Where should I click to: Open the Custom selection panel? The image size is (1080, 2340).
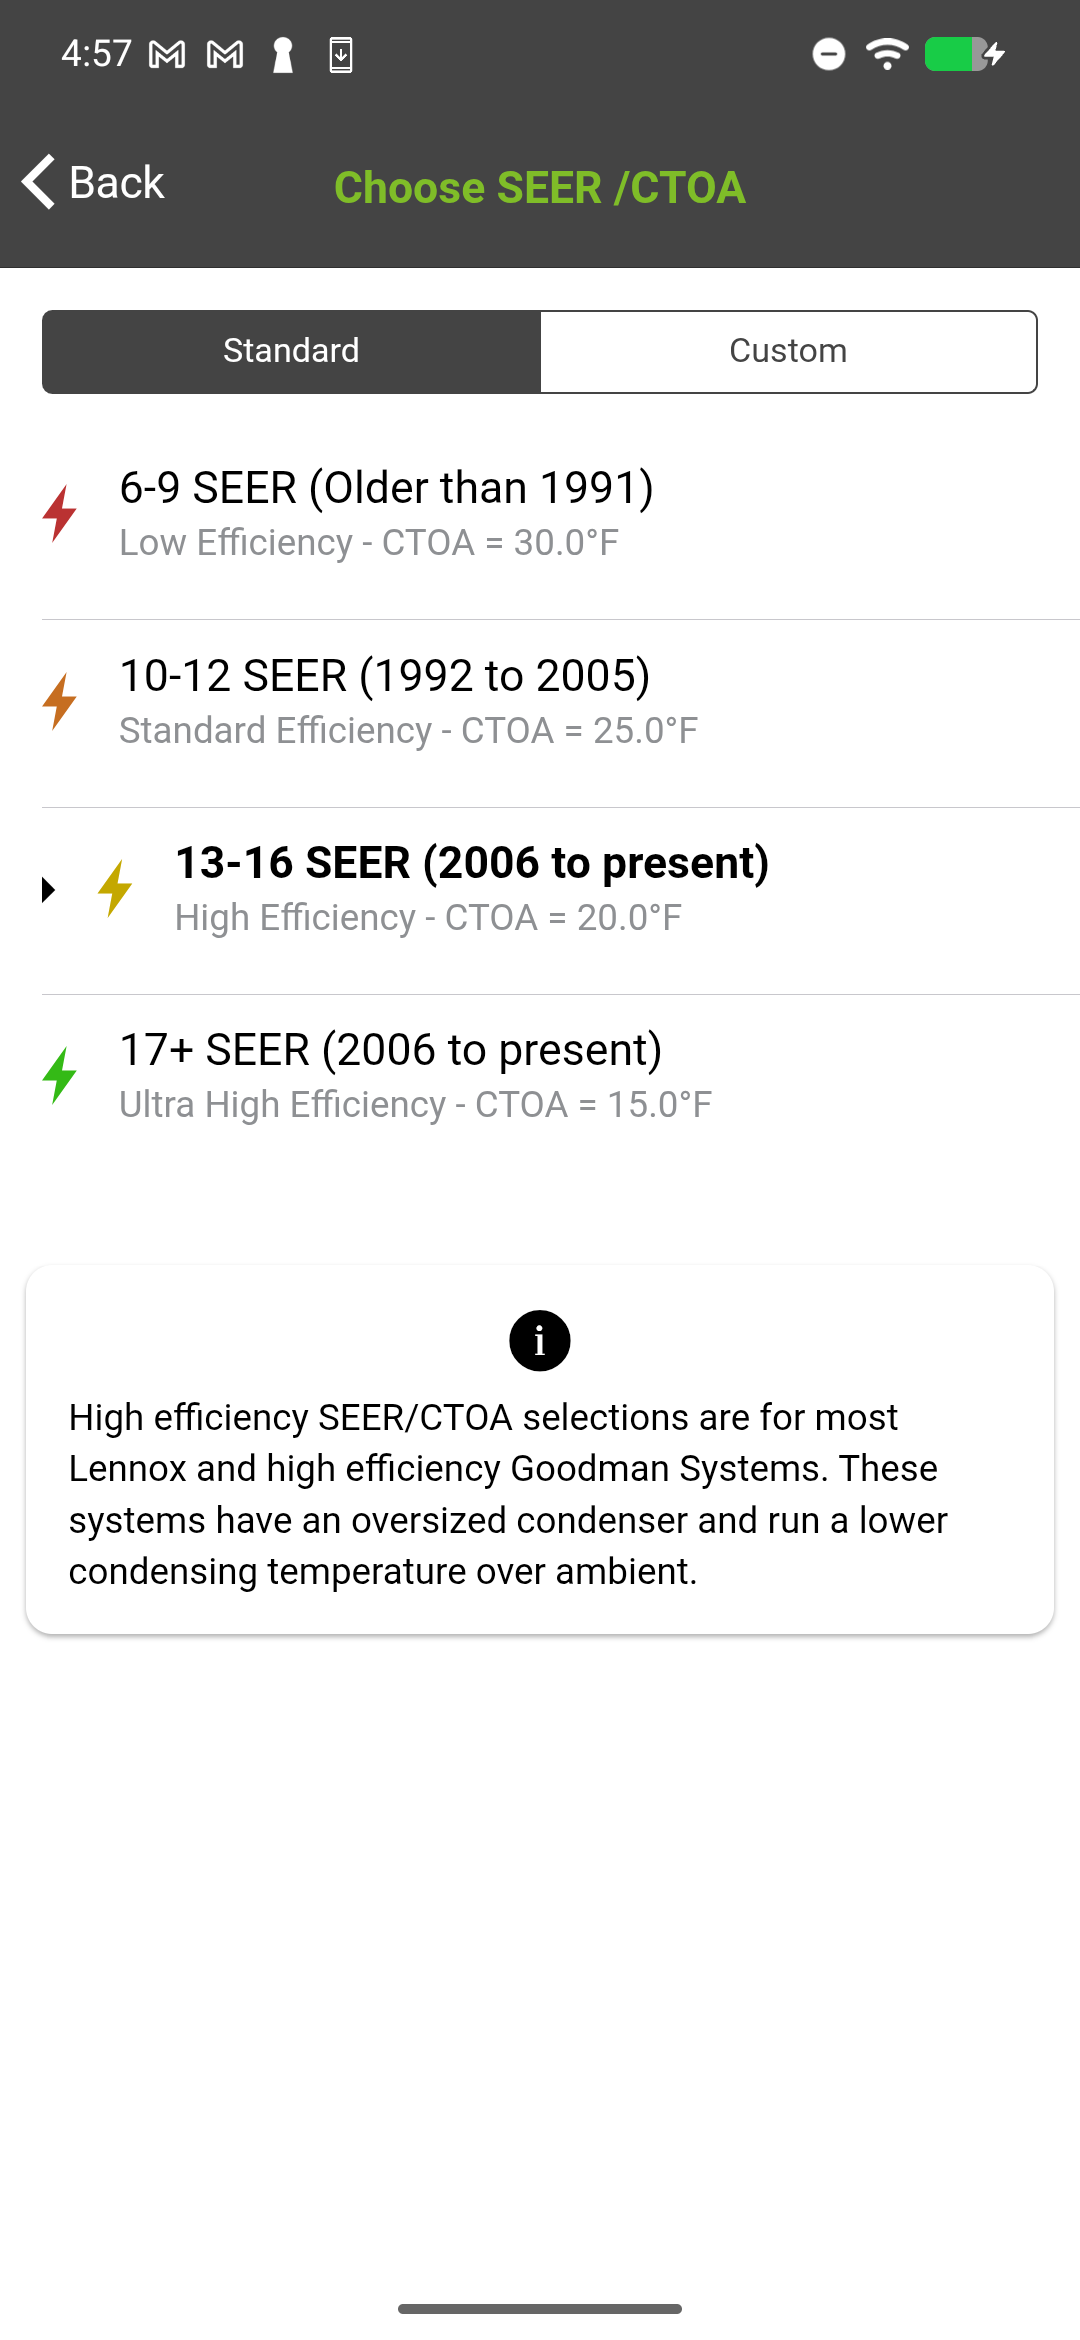click(x=788, y=351)
